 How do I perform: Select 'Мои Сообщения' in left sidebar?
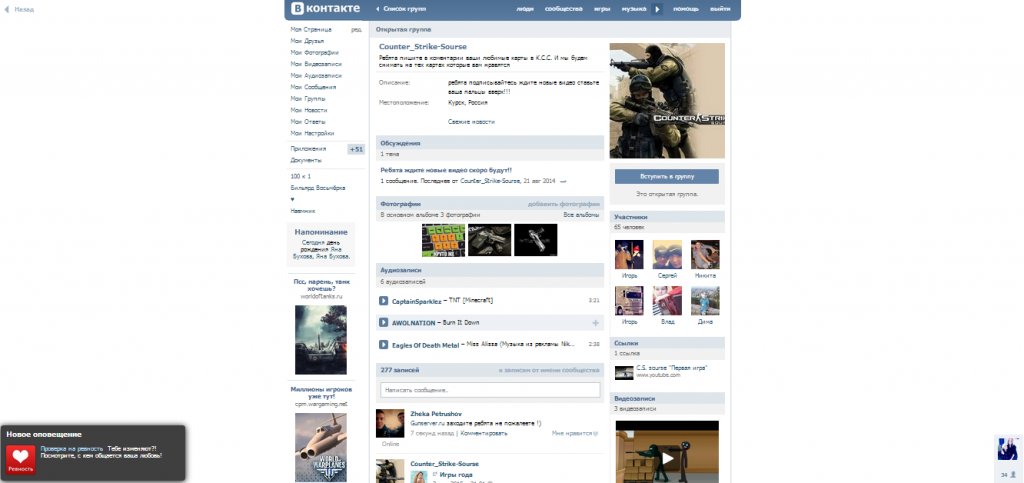(x=314, y=87)
